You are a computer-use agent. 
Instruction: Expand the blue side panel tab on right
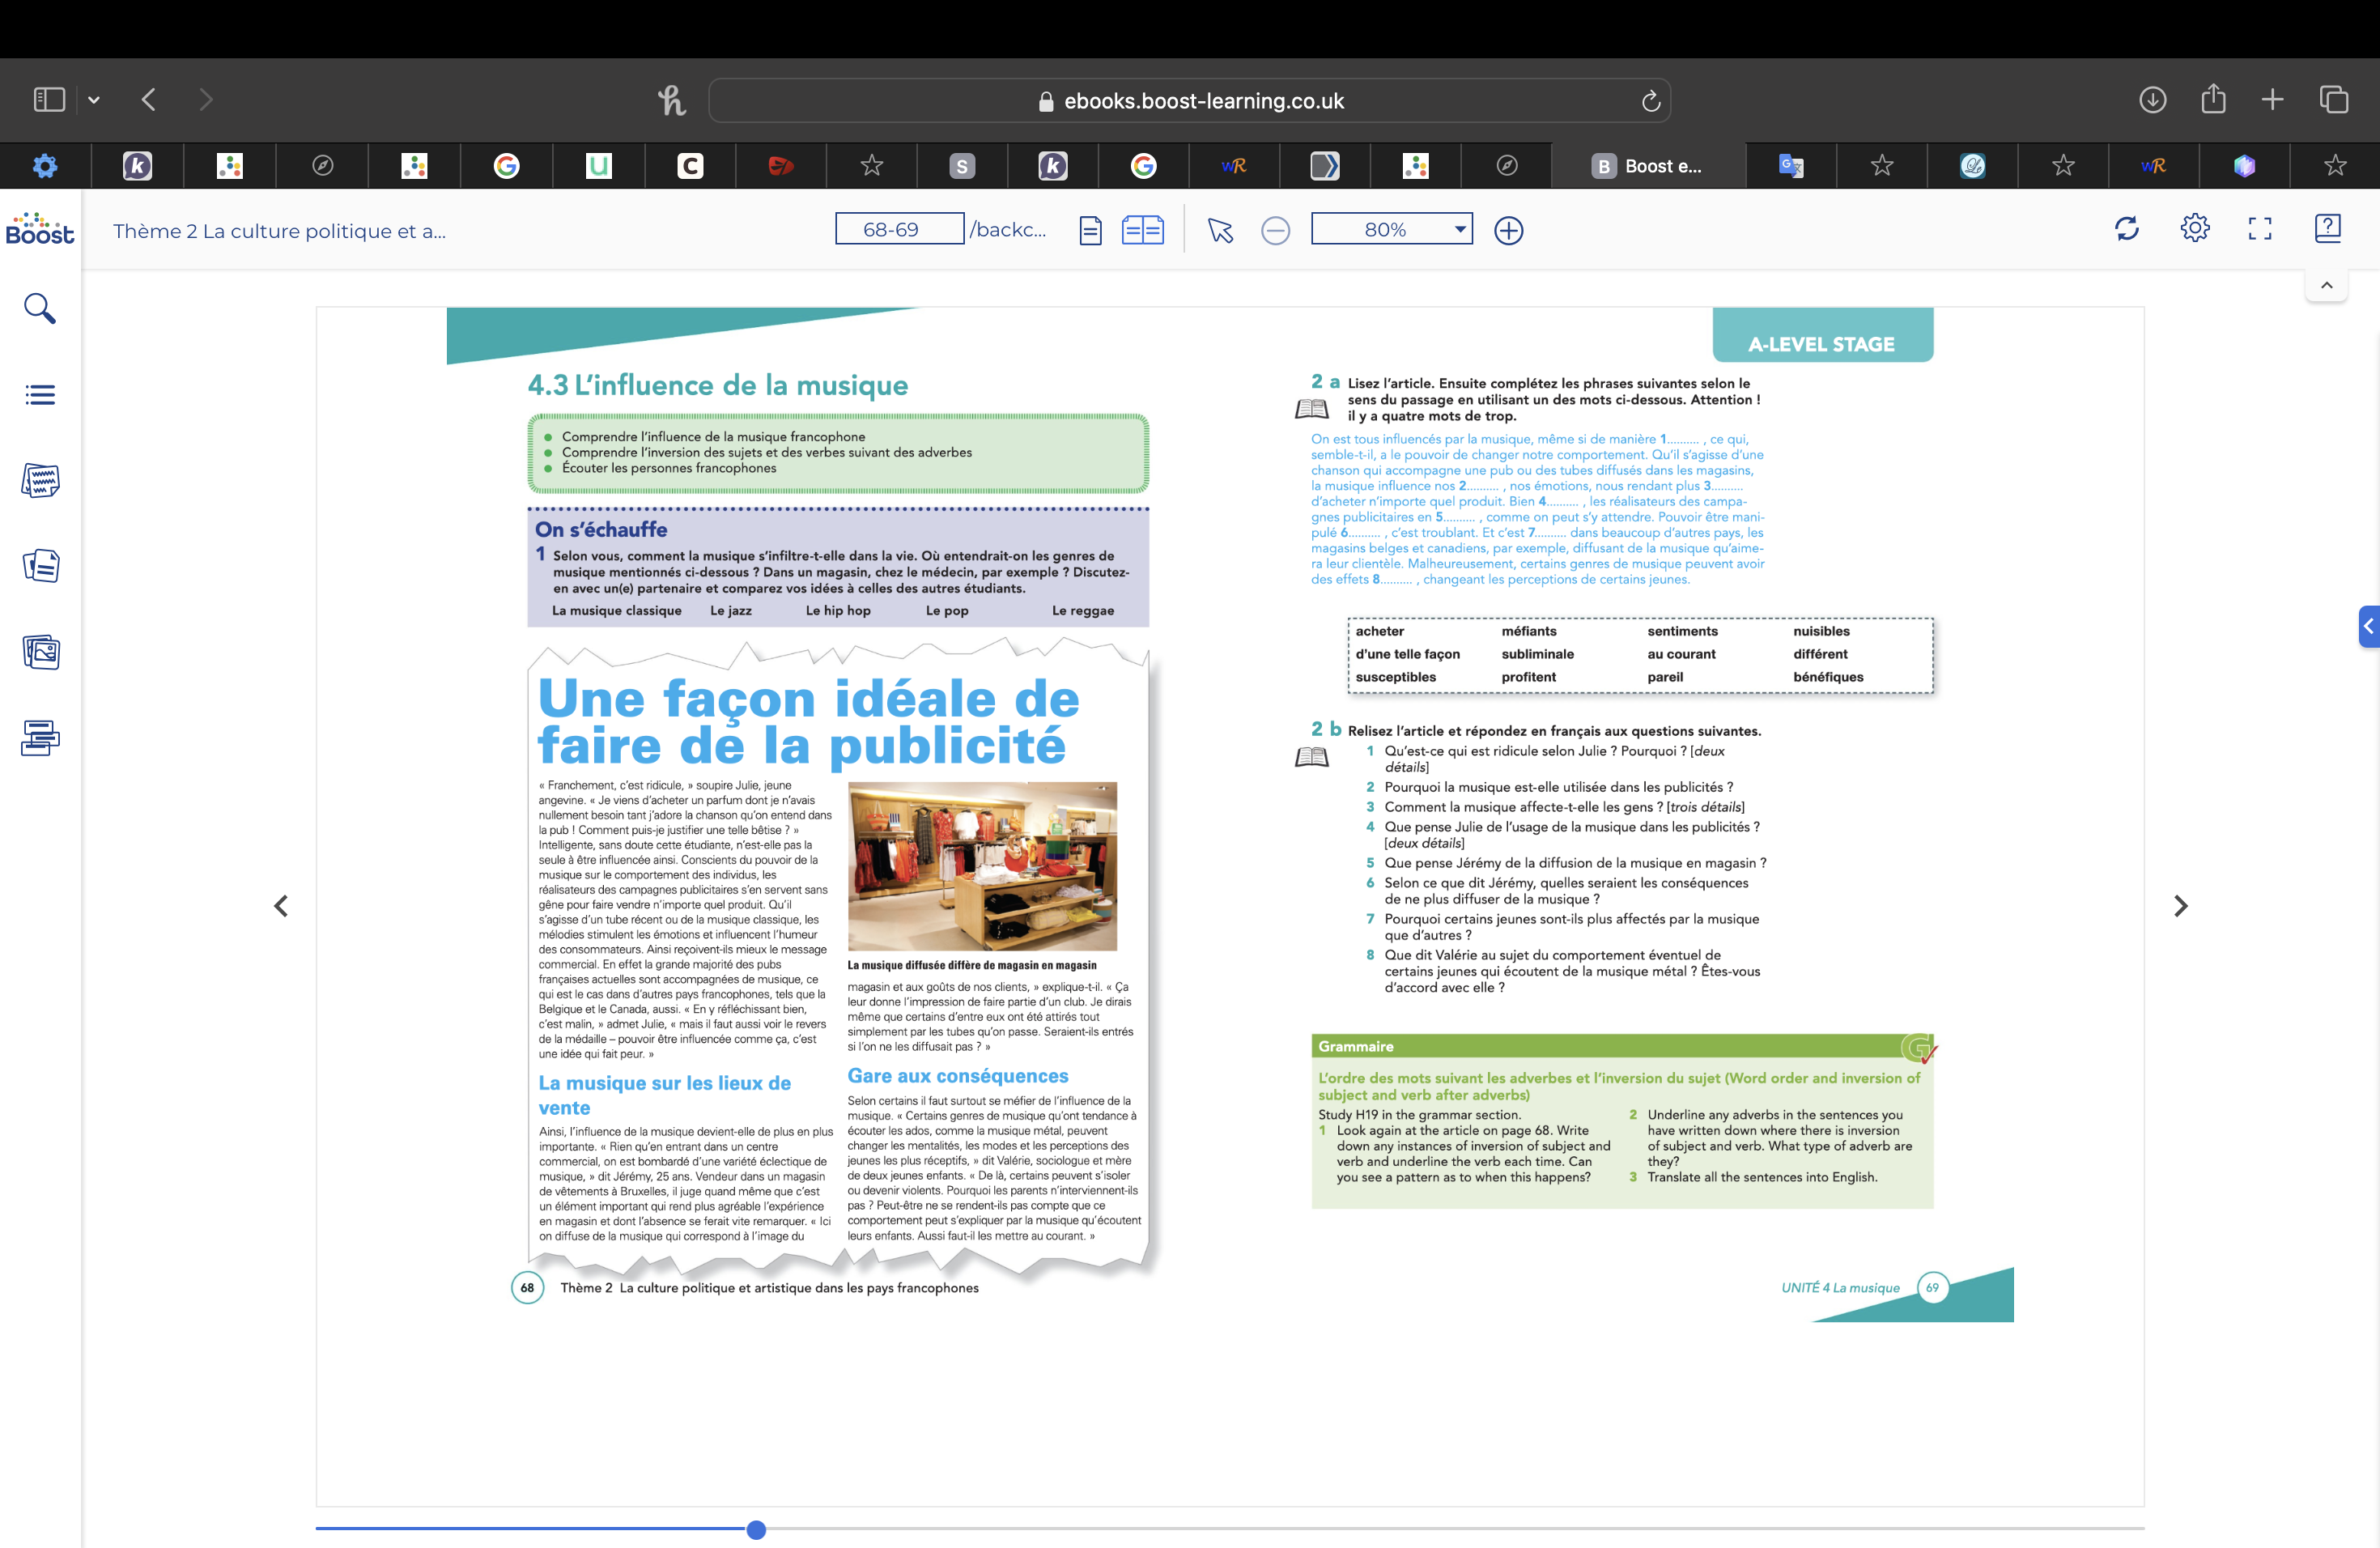(x=2368, y=627)
